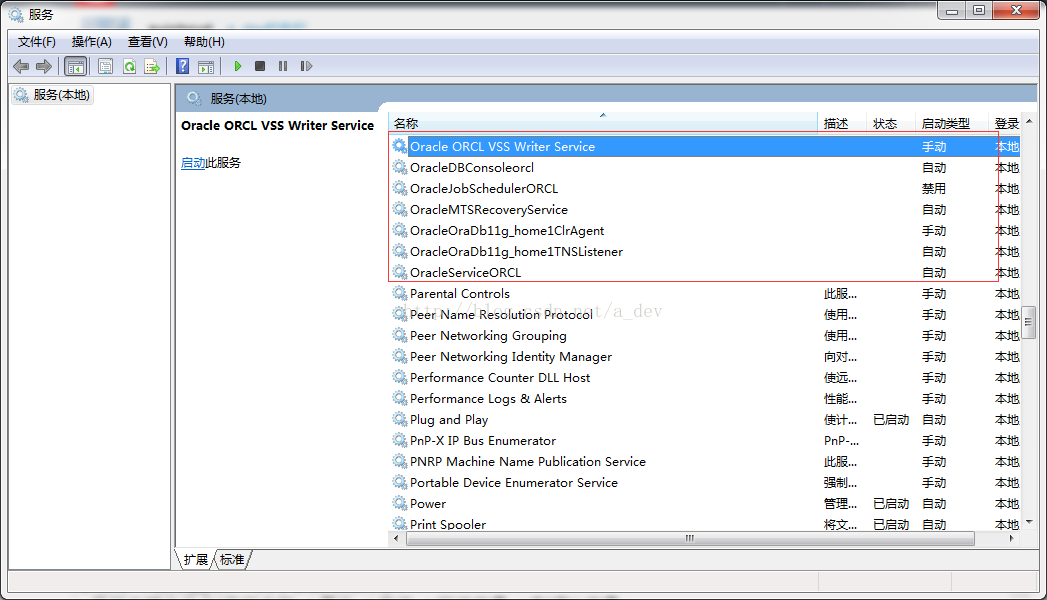Open the 查看(V) menu

coord(148,42)
